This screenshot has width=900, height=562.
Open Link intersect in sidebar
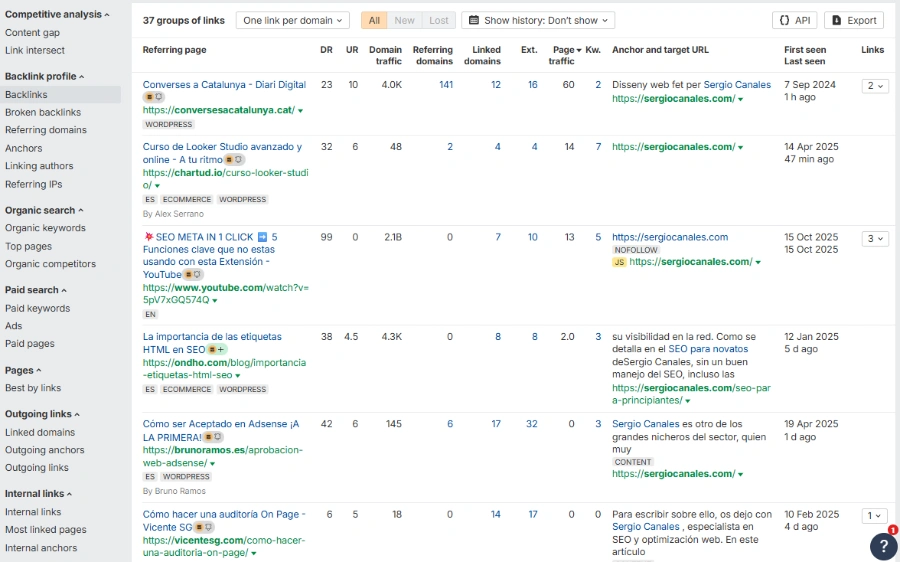point(34,51)
